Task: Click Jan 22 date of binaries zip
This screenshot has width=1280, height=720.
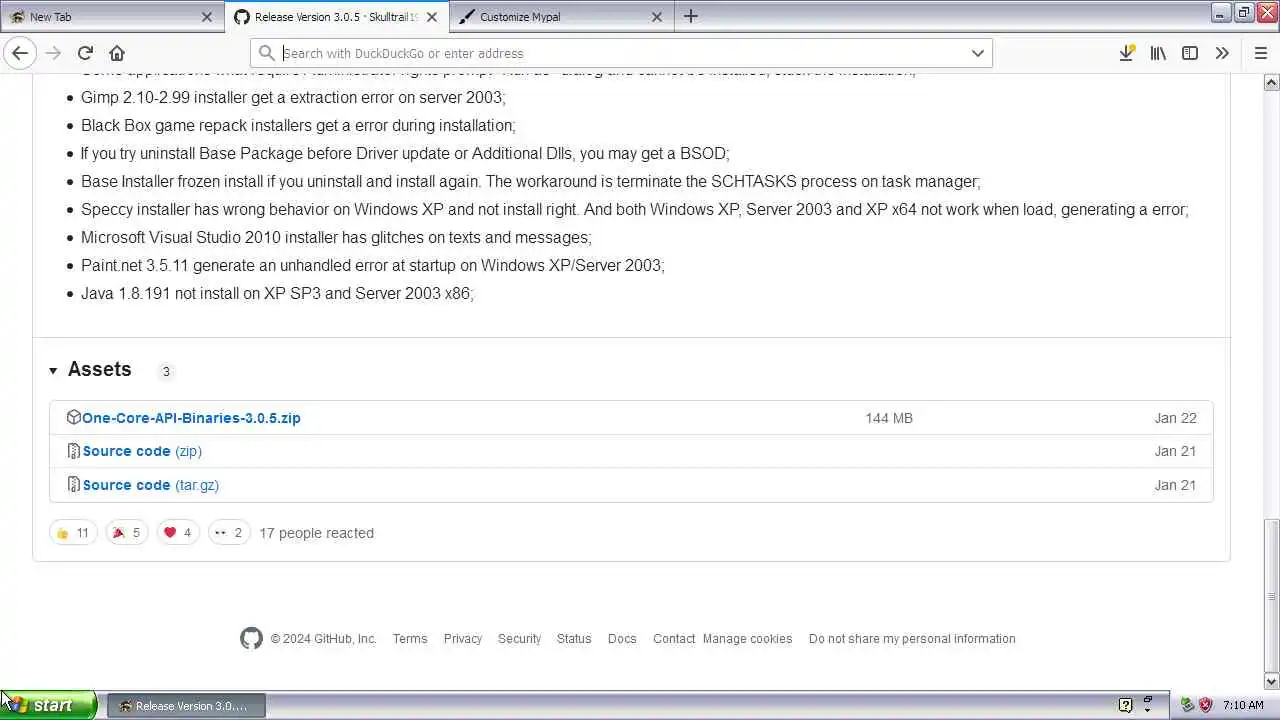Action: [1175, 418]
